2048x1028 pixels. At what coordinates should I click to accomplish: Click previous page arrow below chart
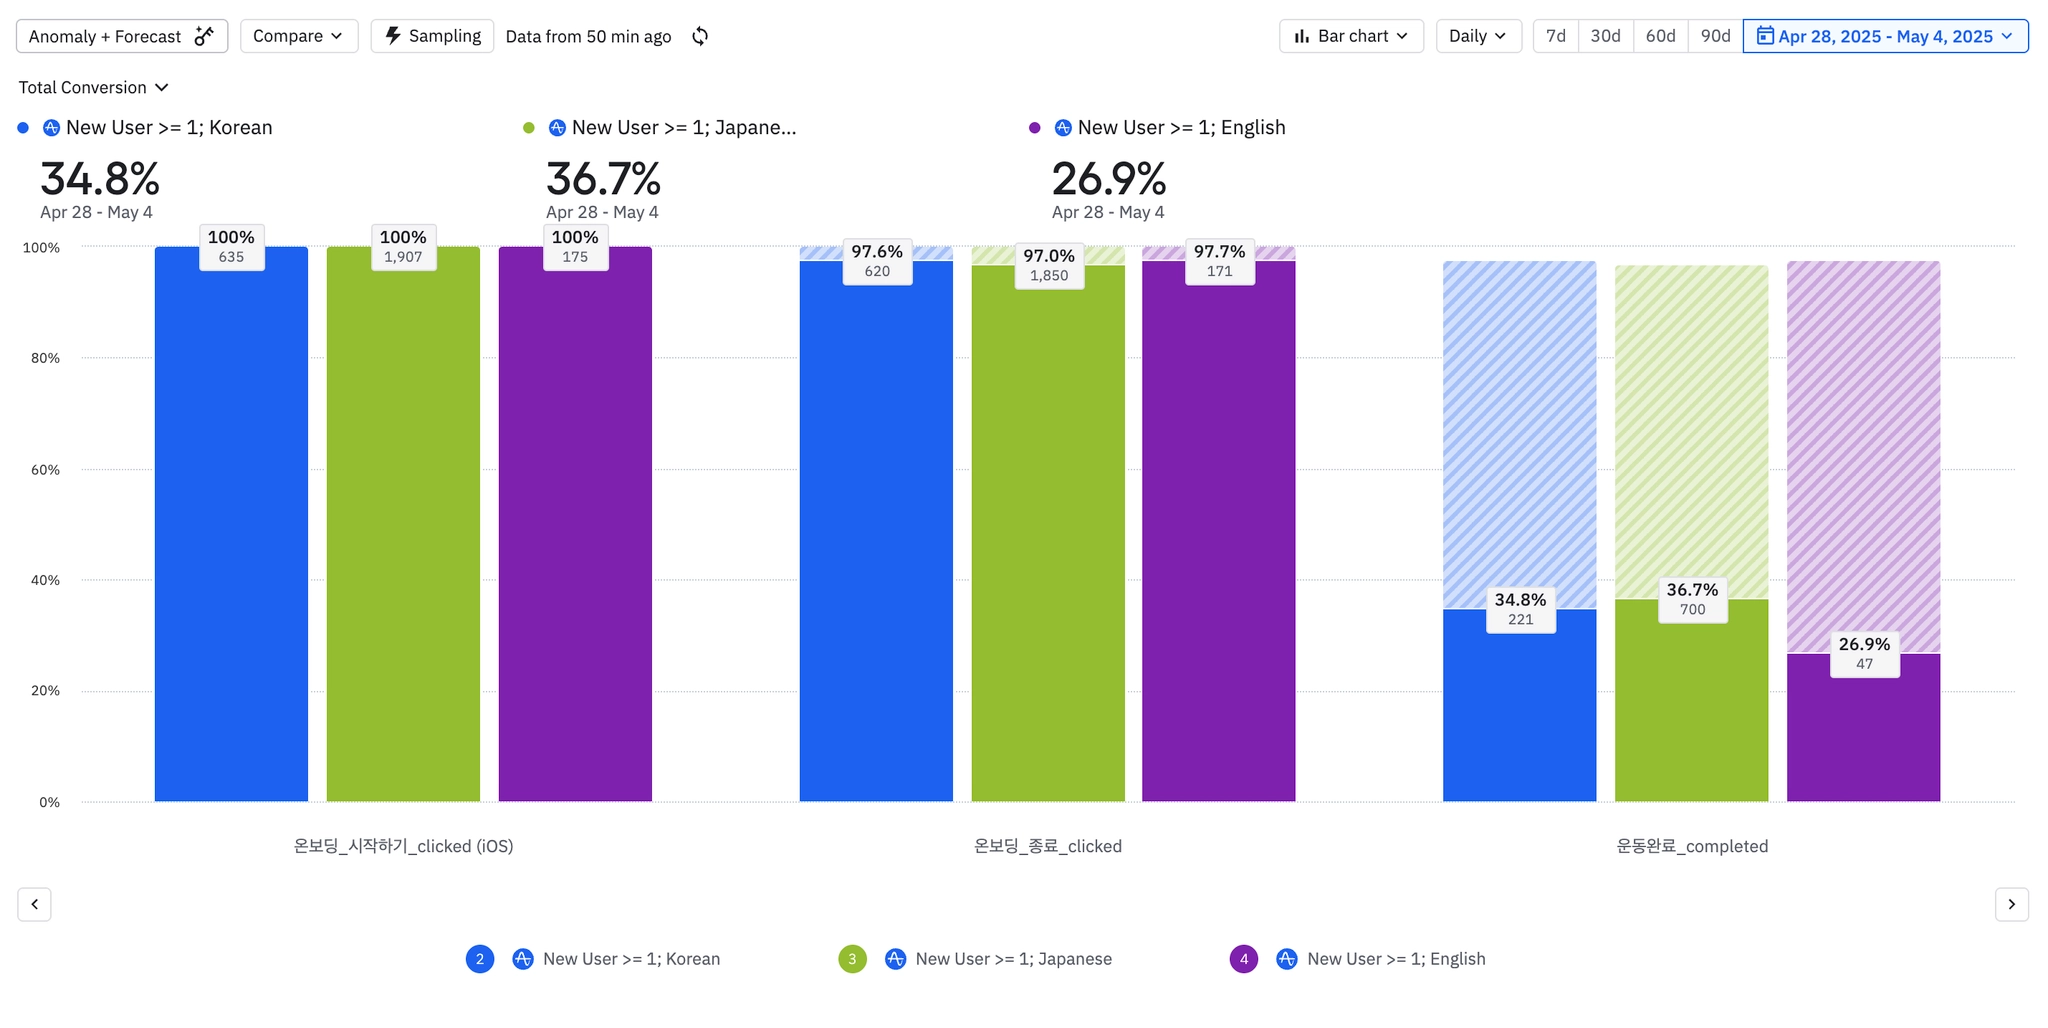click(x=34, y=904)
